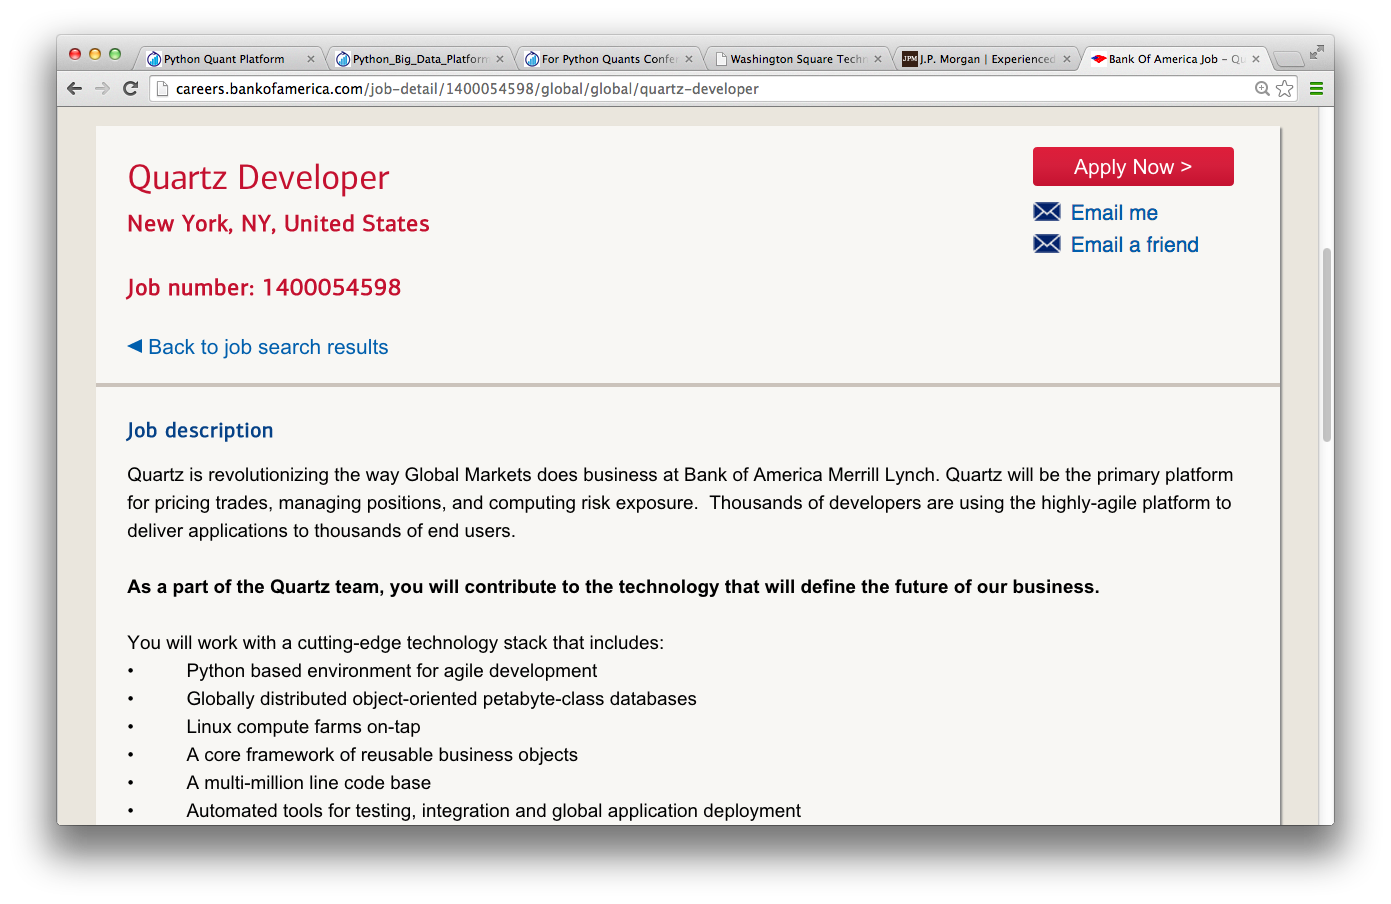Screen dimensions: 1391x904
Task: Click the Email a friend link
Action: point(1135,244)
